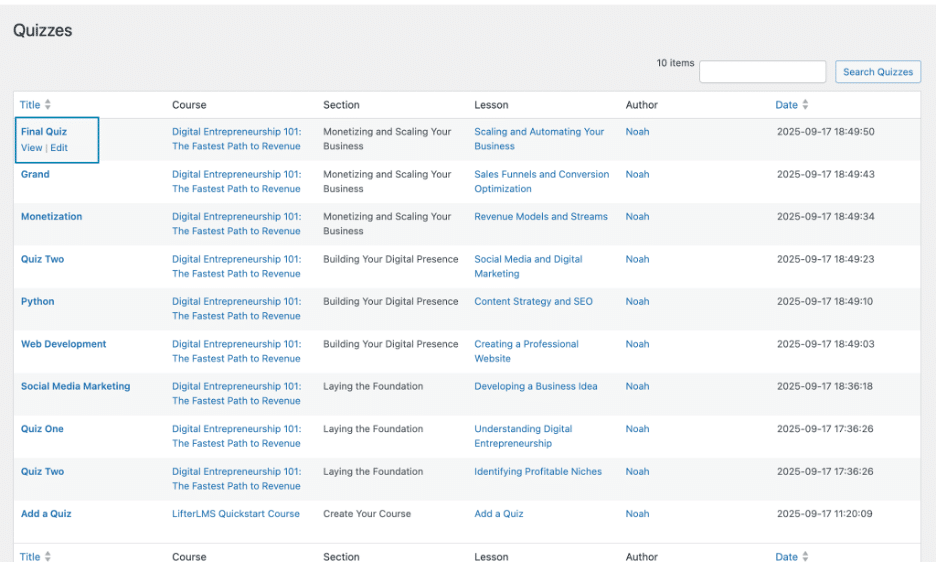
Task: Open Identifying Profitable Niches lesson
Action: tap(538, 471)
